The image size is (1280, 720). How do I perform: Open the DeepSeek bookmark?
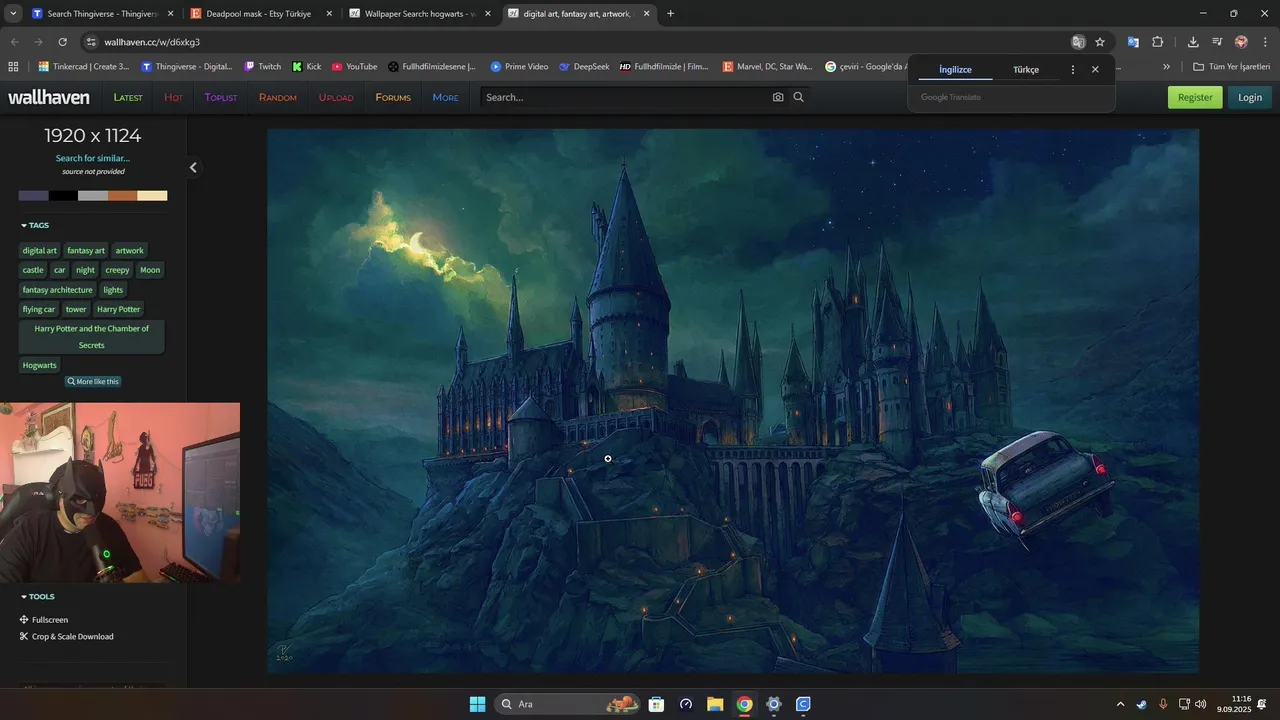tap(585, 67)
